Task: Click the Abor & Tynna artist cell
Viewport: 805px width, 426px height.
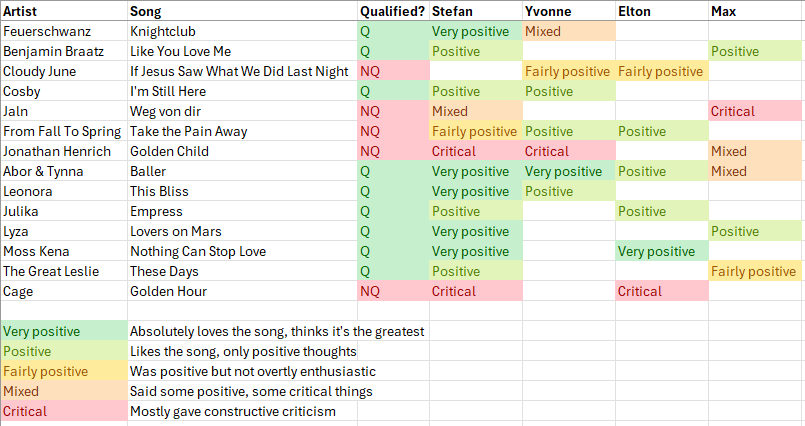Action: pos(64,171)
